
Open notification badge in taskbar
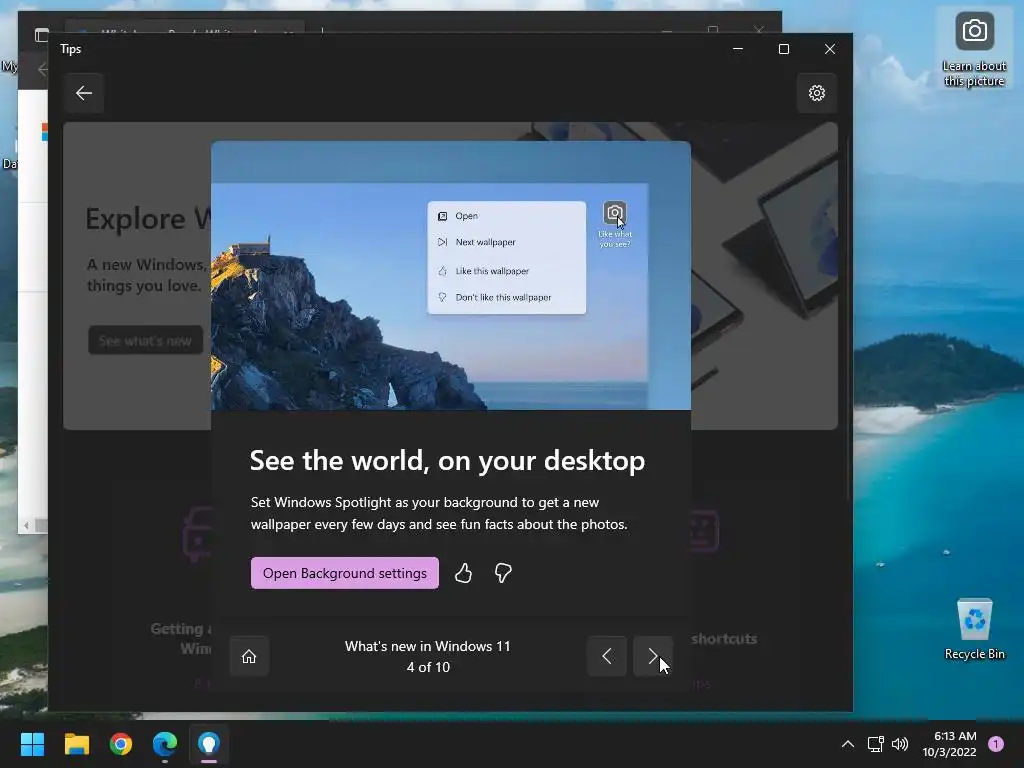(x=996, y=744)
